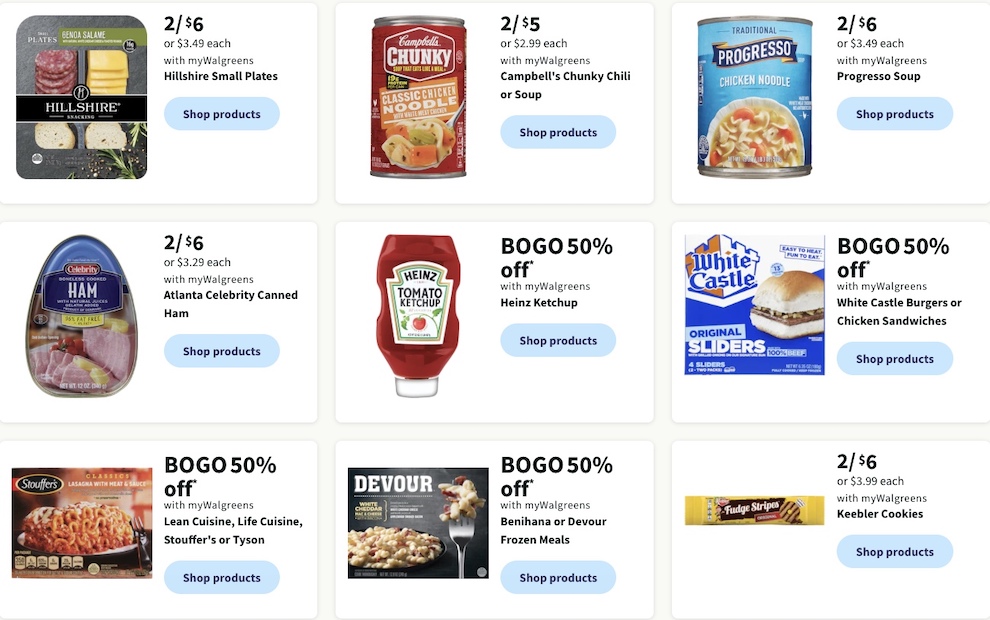The width and height of the screenshot is (990, 620).
Task: Open Shop products for Keebler Cookies
Action: (x=895, y=552)
